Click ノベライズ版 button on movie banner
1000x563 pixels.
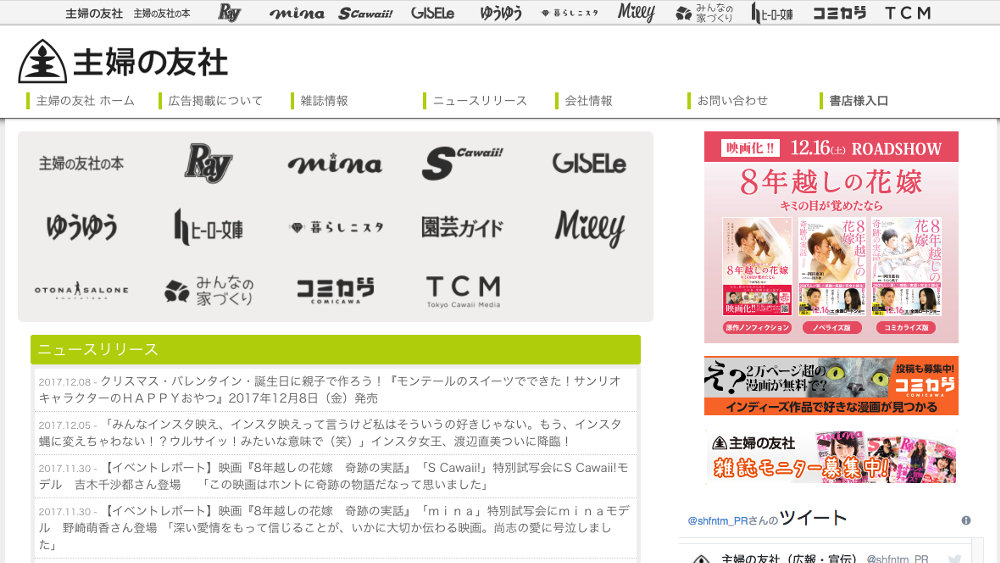coord(832,328)
